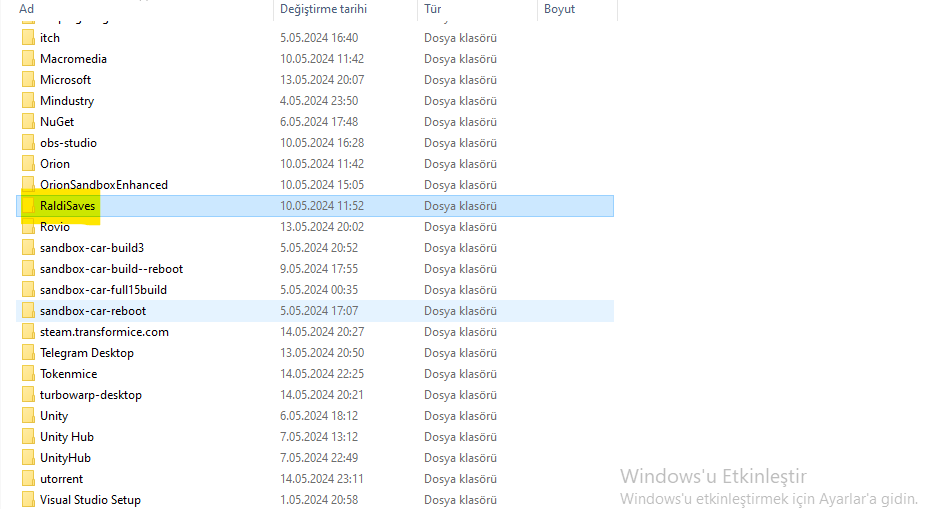Select the OrionSandboxEnhanced folder icon
This screenshot has height=509, width=938.
coord(28,184)
